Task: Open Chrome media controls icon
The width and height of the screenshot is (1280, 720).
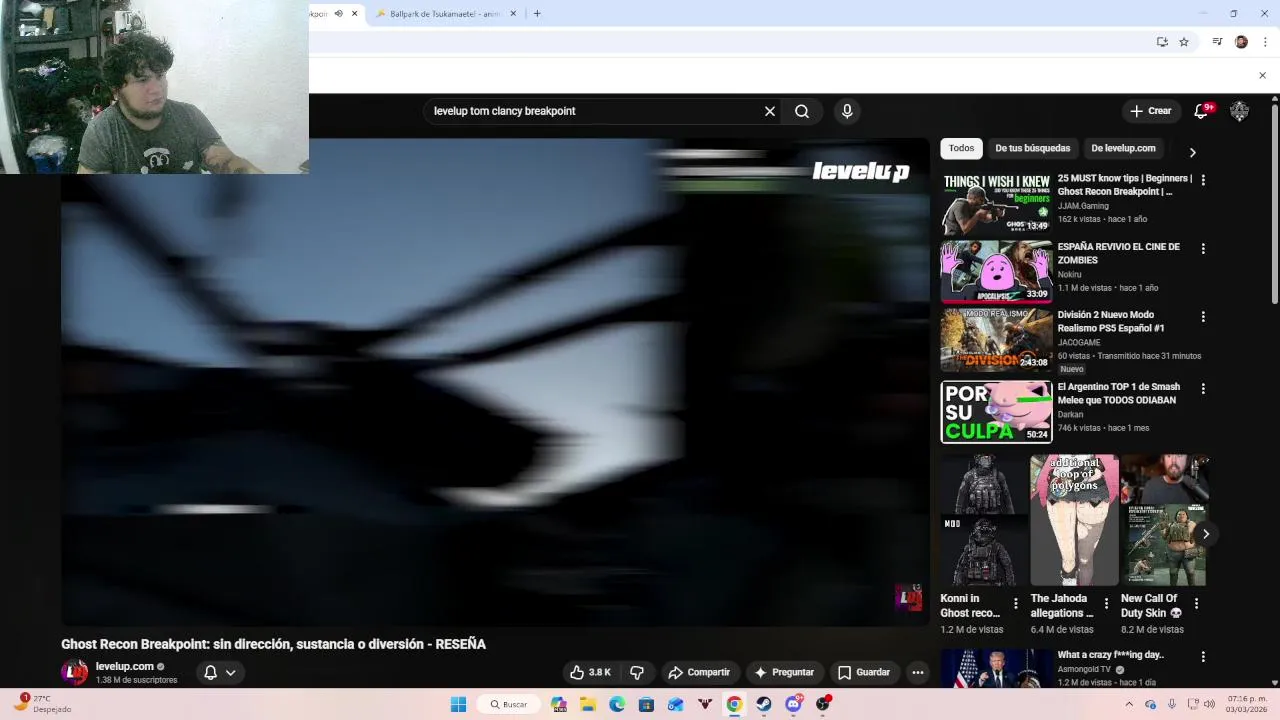Action: 1217,42
